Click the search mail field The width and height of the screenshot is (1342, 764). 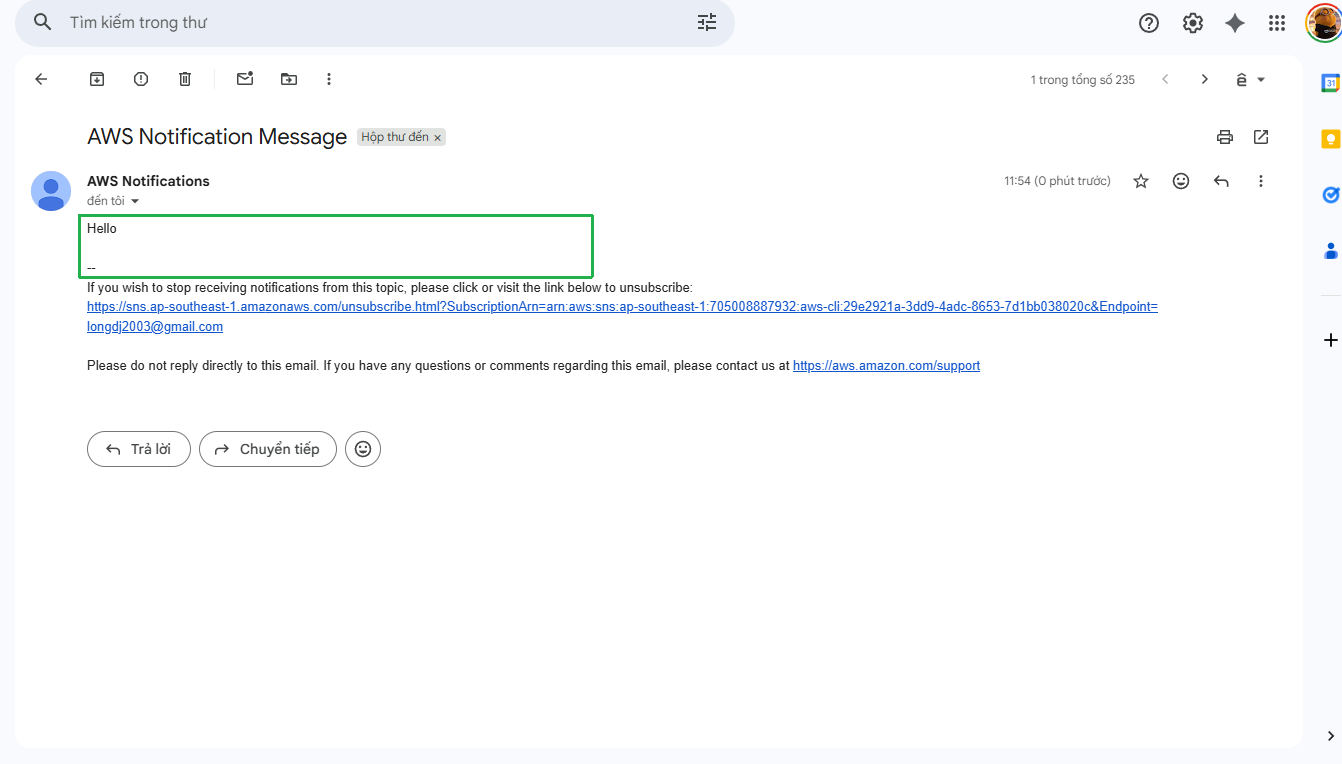[375, 22]
